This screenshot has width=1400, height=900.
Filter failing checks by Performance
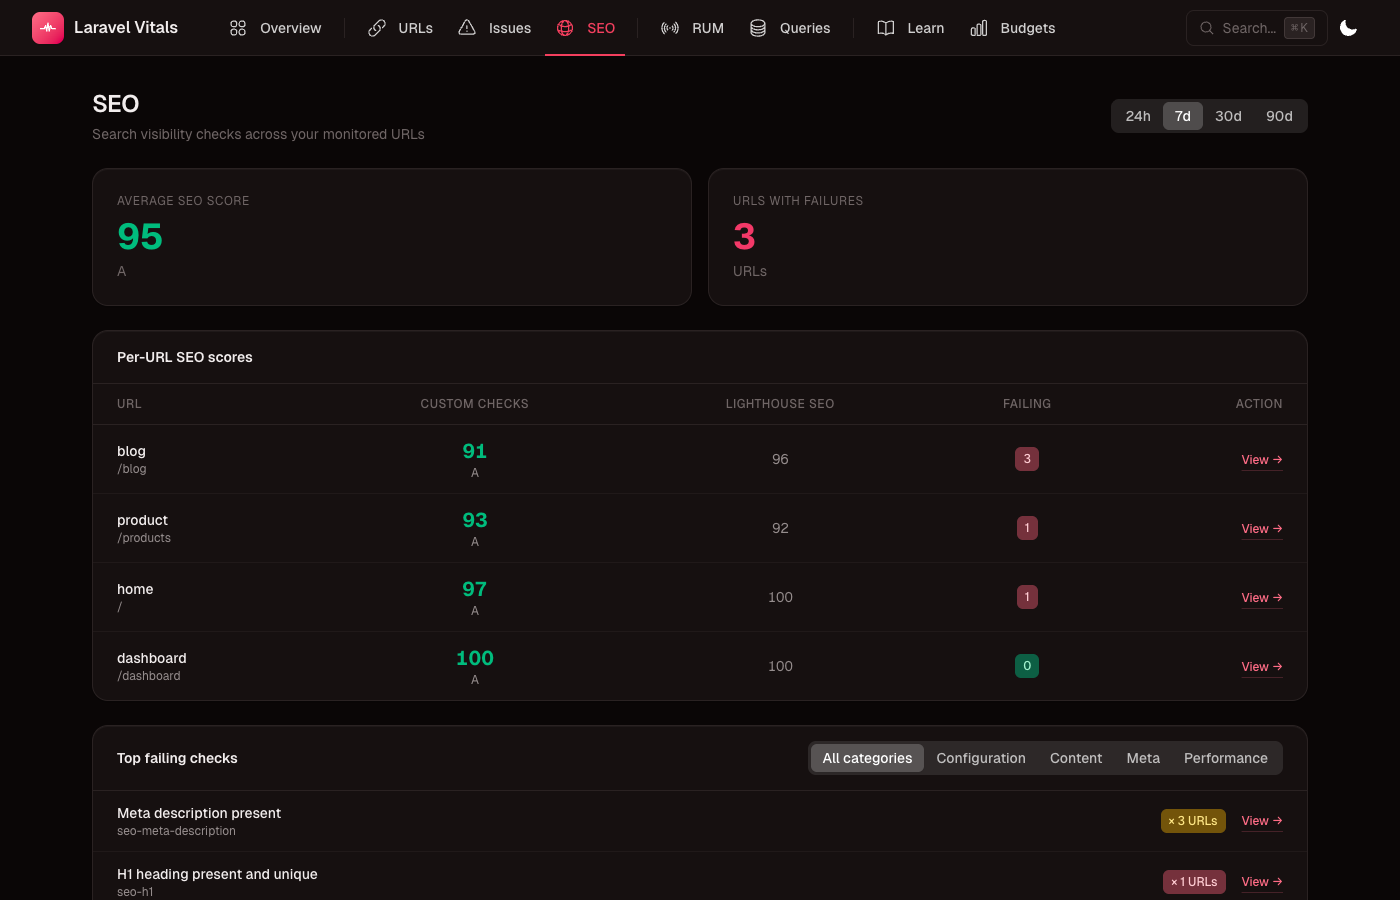pos(1226,758)
